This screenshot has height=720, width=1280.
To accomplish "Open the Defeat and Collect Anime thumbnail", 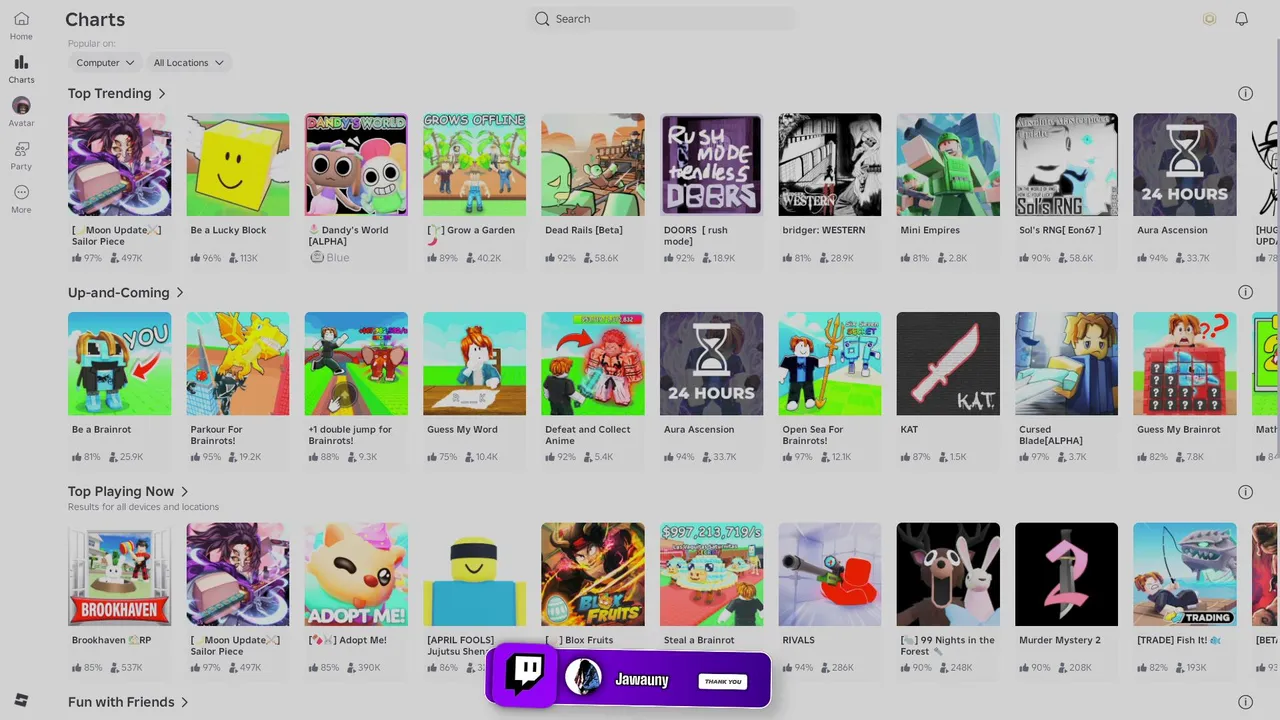I will pyautogui.click(x=593, y=363).
